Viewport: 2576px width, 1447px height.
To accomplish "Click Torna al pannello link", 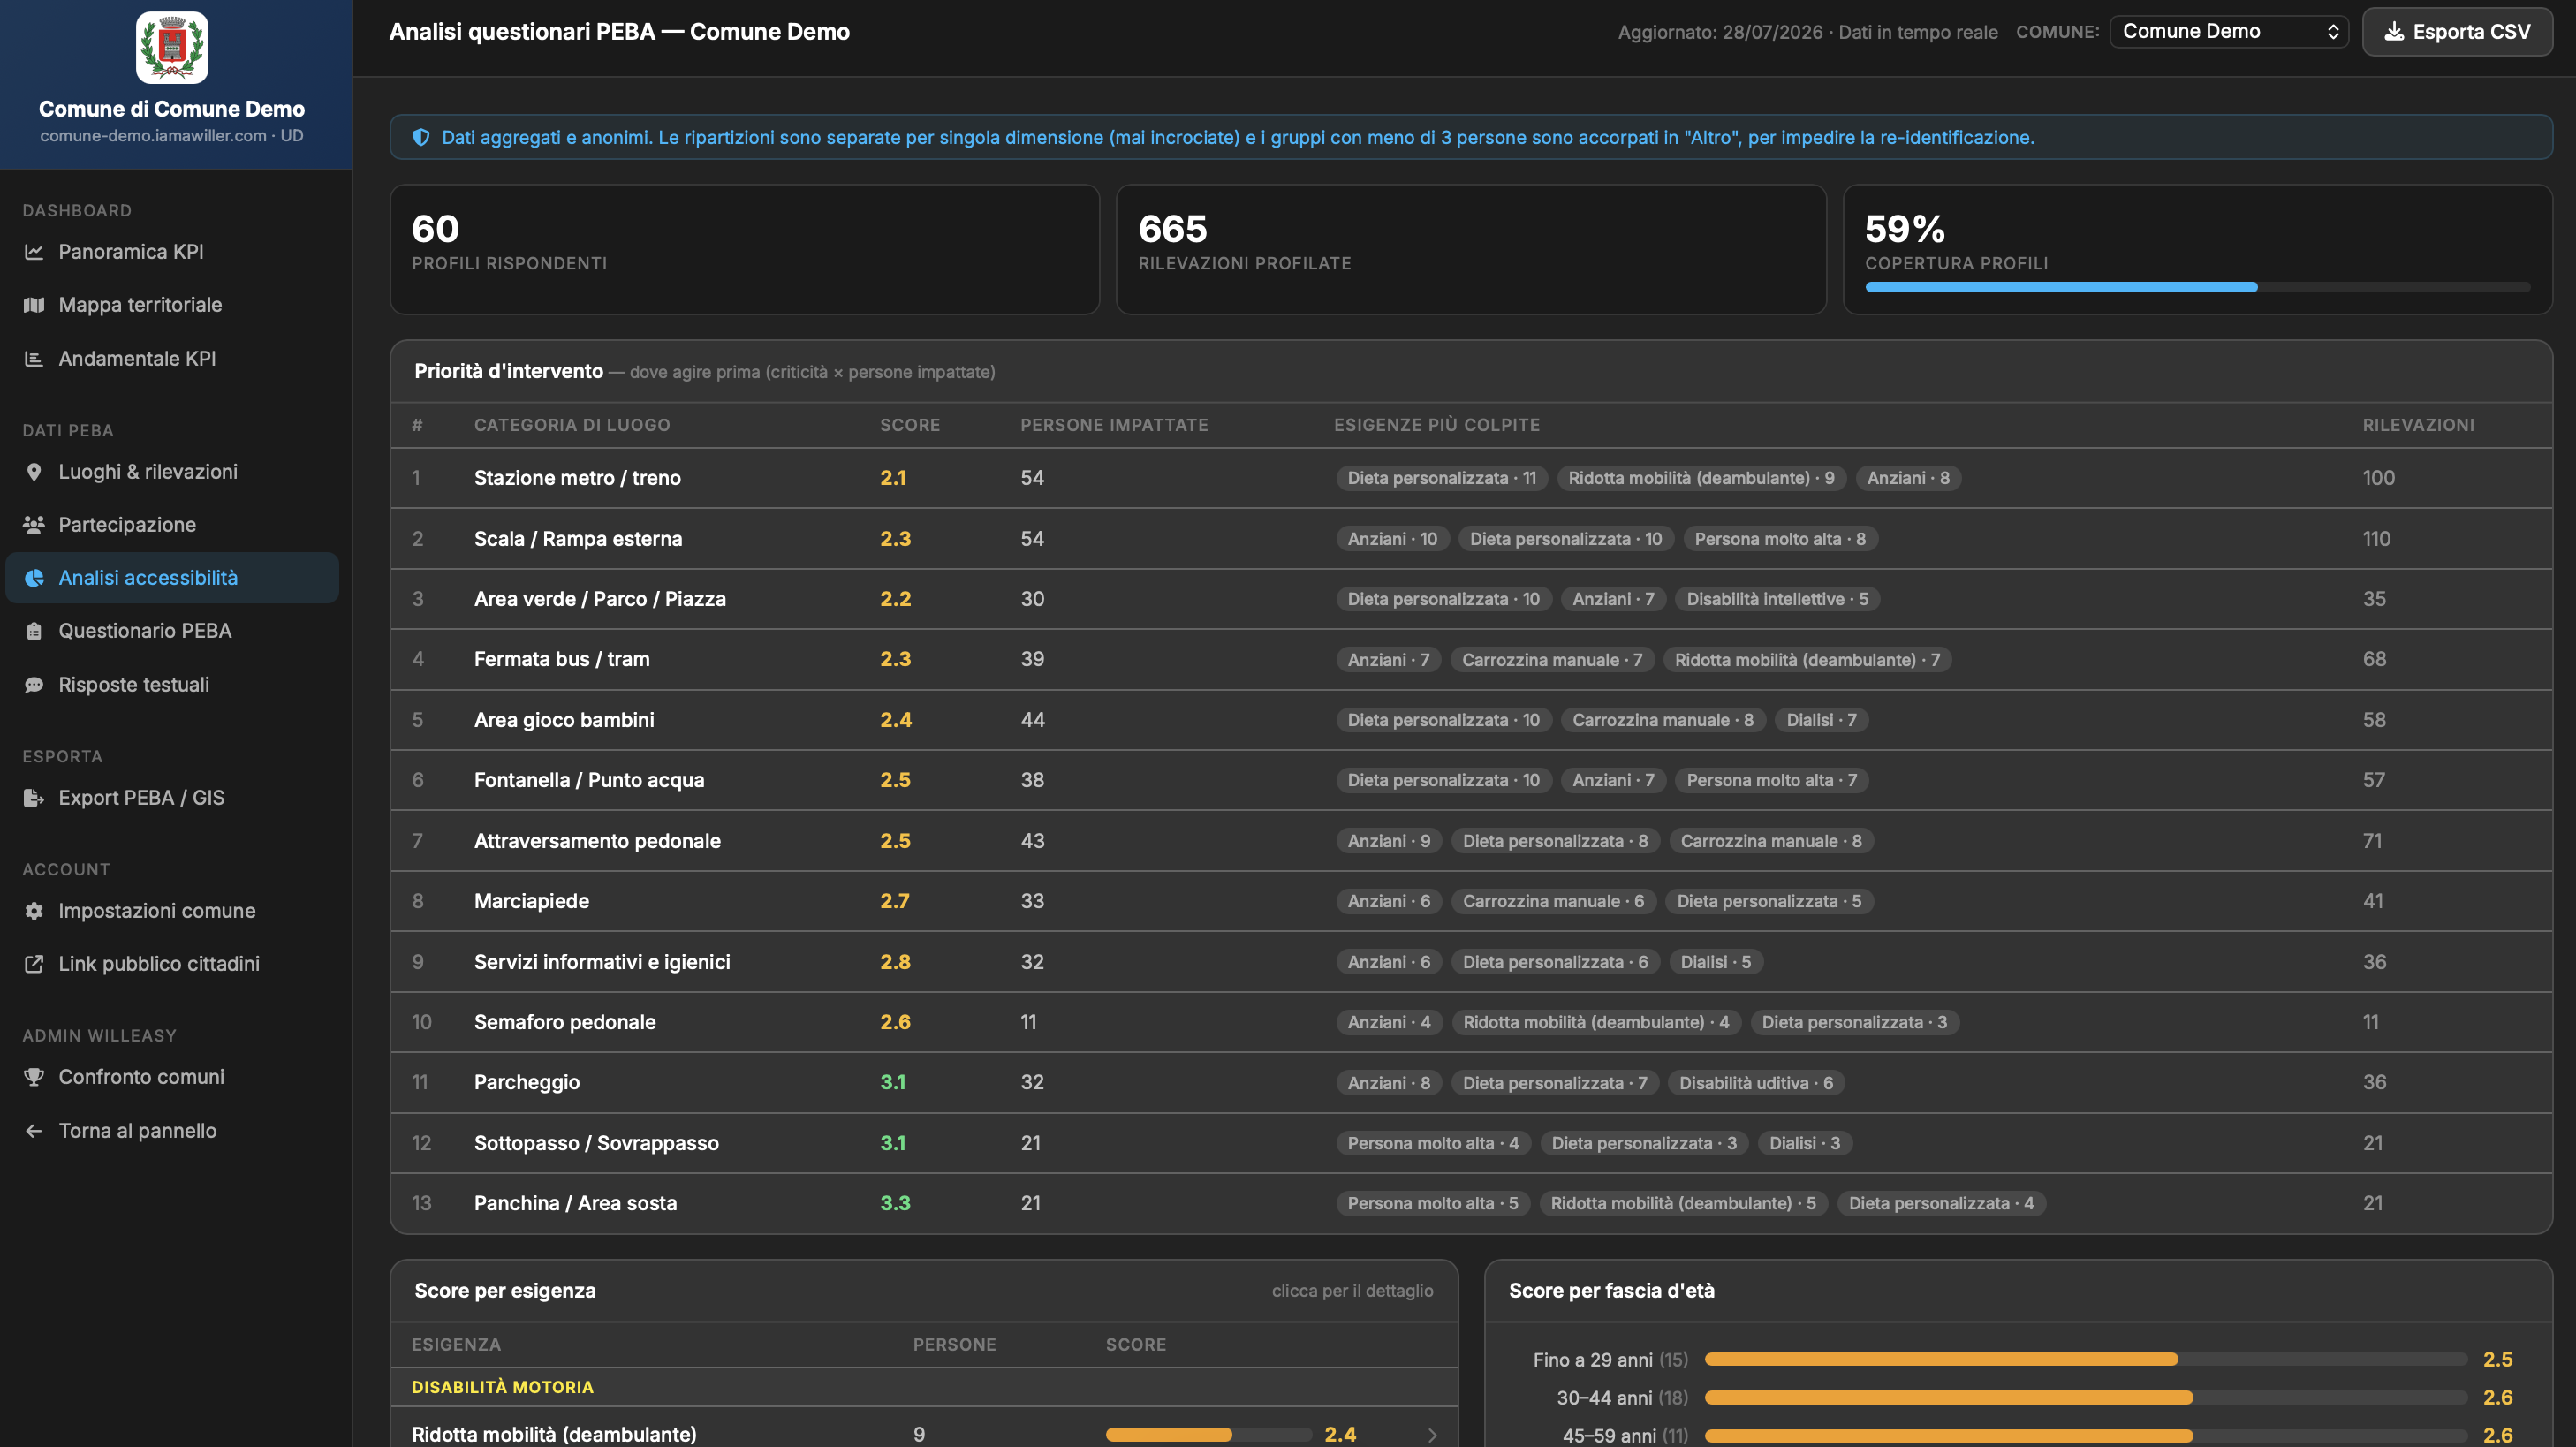I will (172, 1131).
